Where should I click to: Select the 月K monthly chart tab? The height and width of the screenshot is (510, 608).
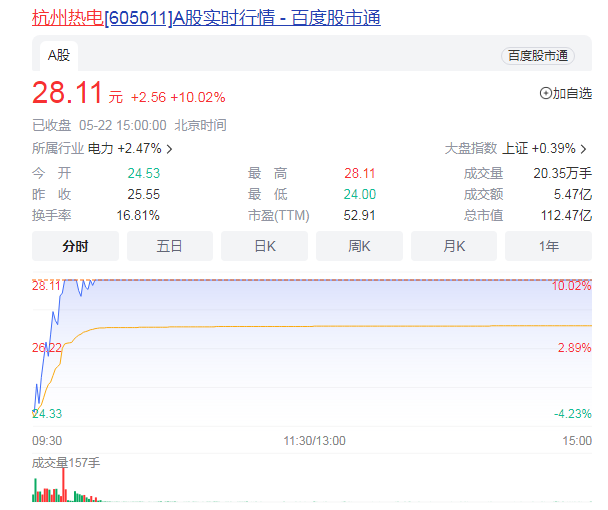click(454, 246)
